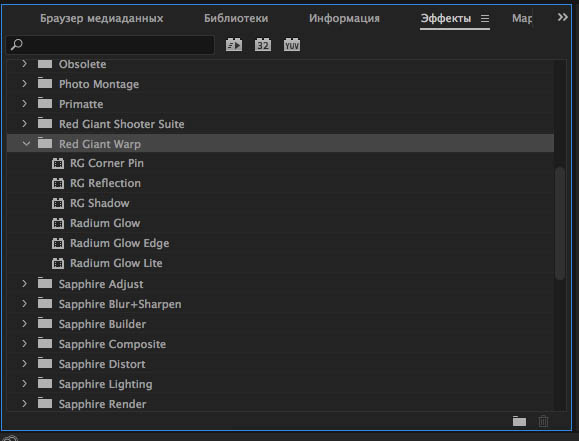
Task: Select the Photo Montage folder icon
Action: click(45, 83)
